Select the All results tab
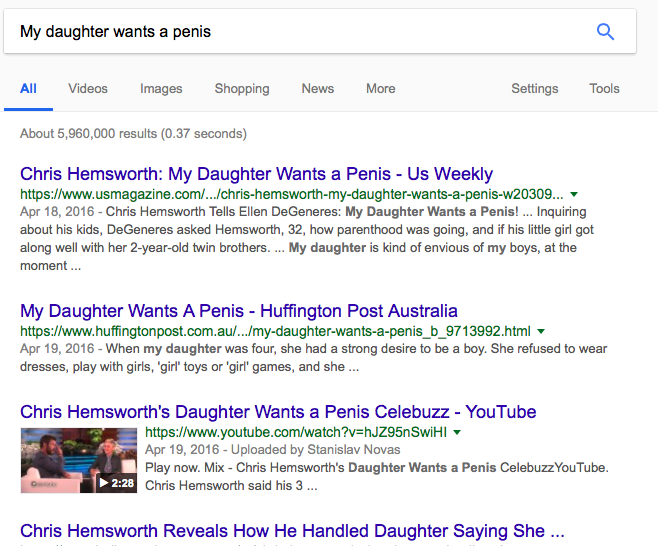The height and width of the screenshot is (546, 658). click(28, 89)
